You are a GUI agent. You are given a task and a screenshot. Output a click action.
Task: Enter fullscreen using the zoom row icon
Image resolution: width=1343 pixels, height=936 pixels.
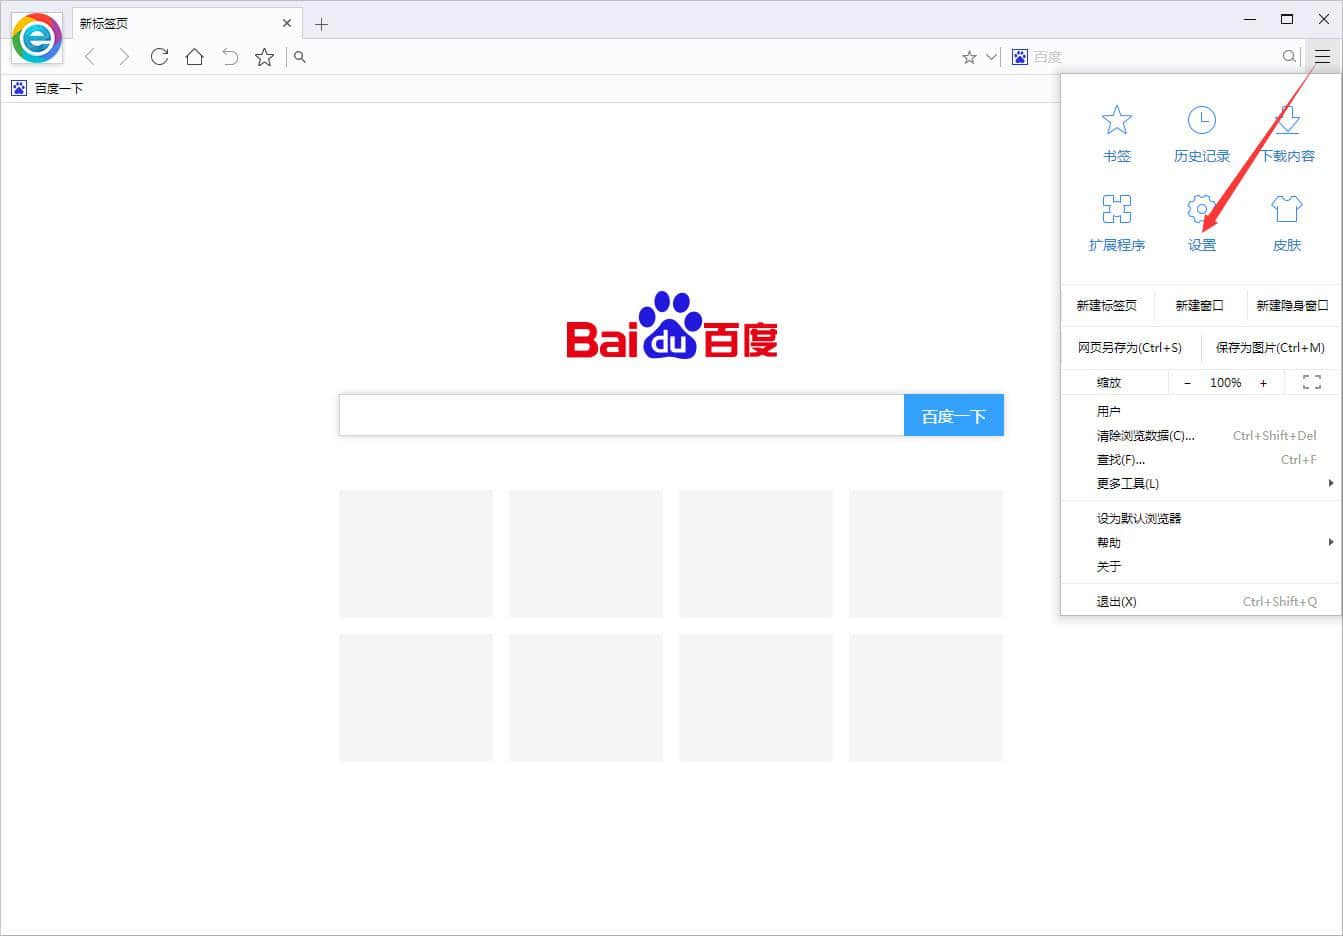1312,382
